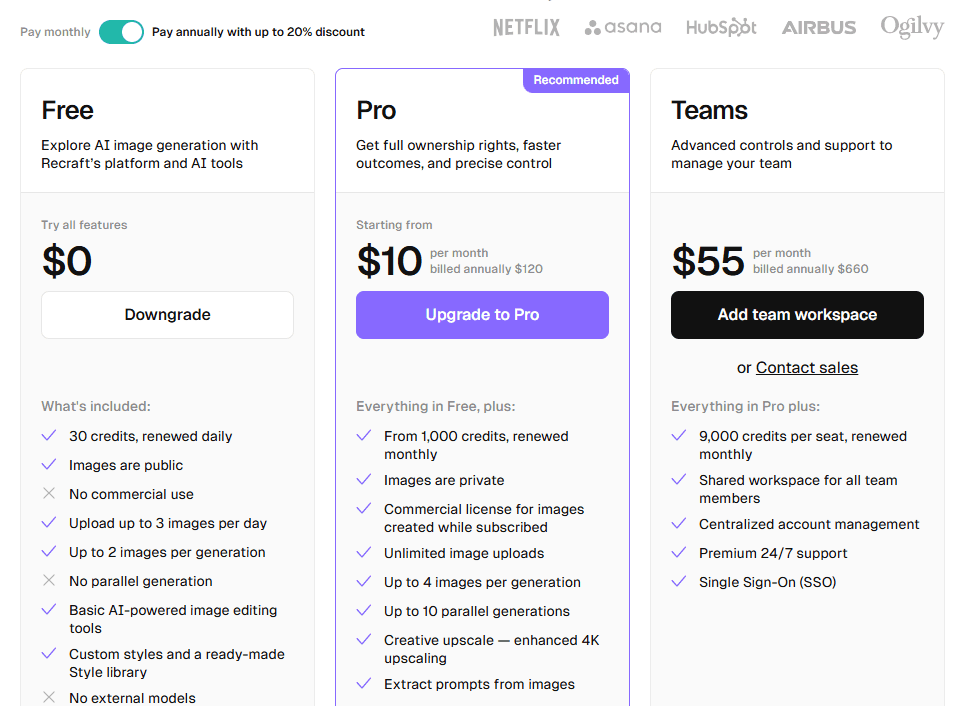Screen dimensions: 966x706
Task: Click checkmark beside "Images are private"
Action: [364, 481]
